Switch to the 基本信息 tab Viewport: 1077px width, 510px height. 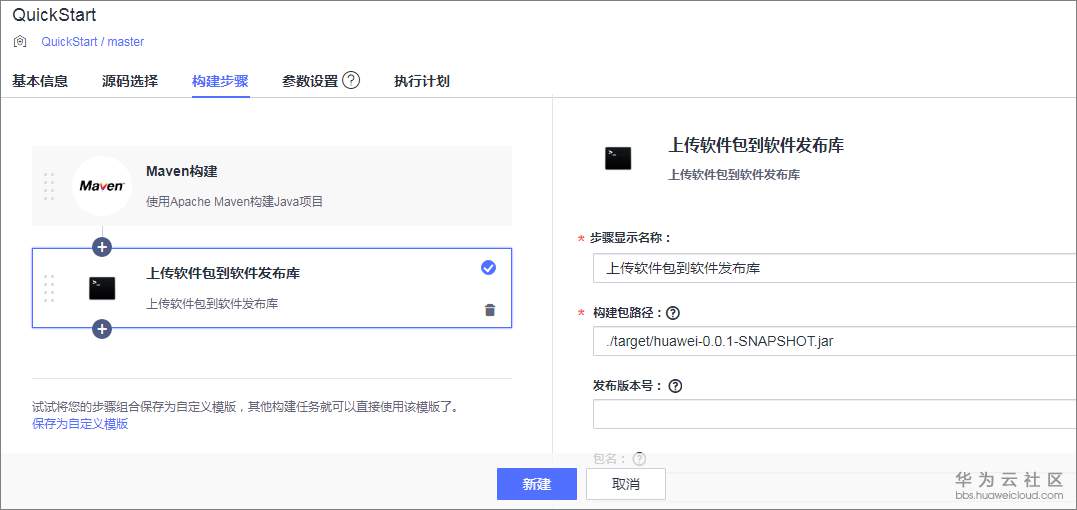click(x=40, y=82)
